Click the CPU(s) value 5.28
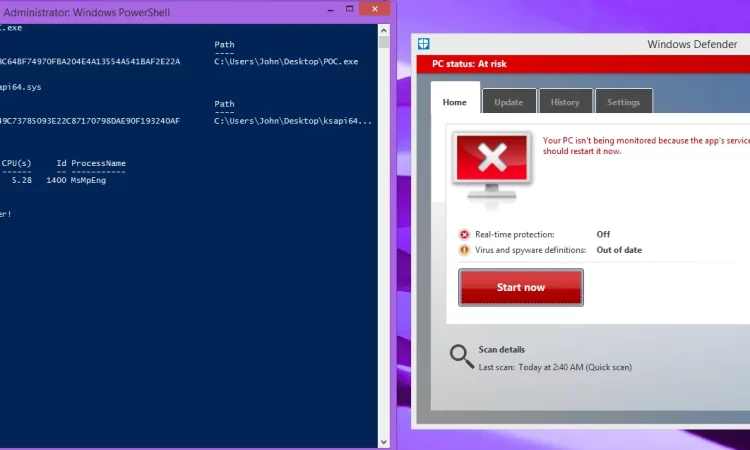Screen dimensions: 750x450 pos(22,180)
